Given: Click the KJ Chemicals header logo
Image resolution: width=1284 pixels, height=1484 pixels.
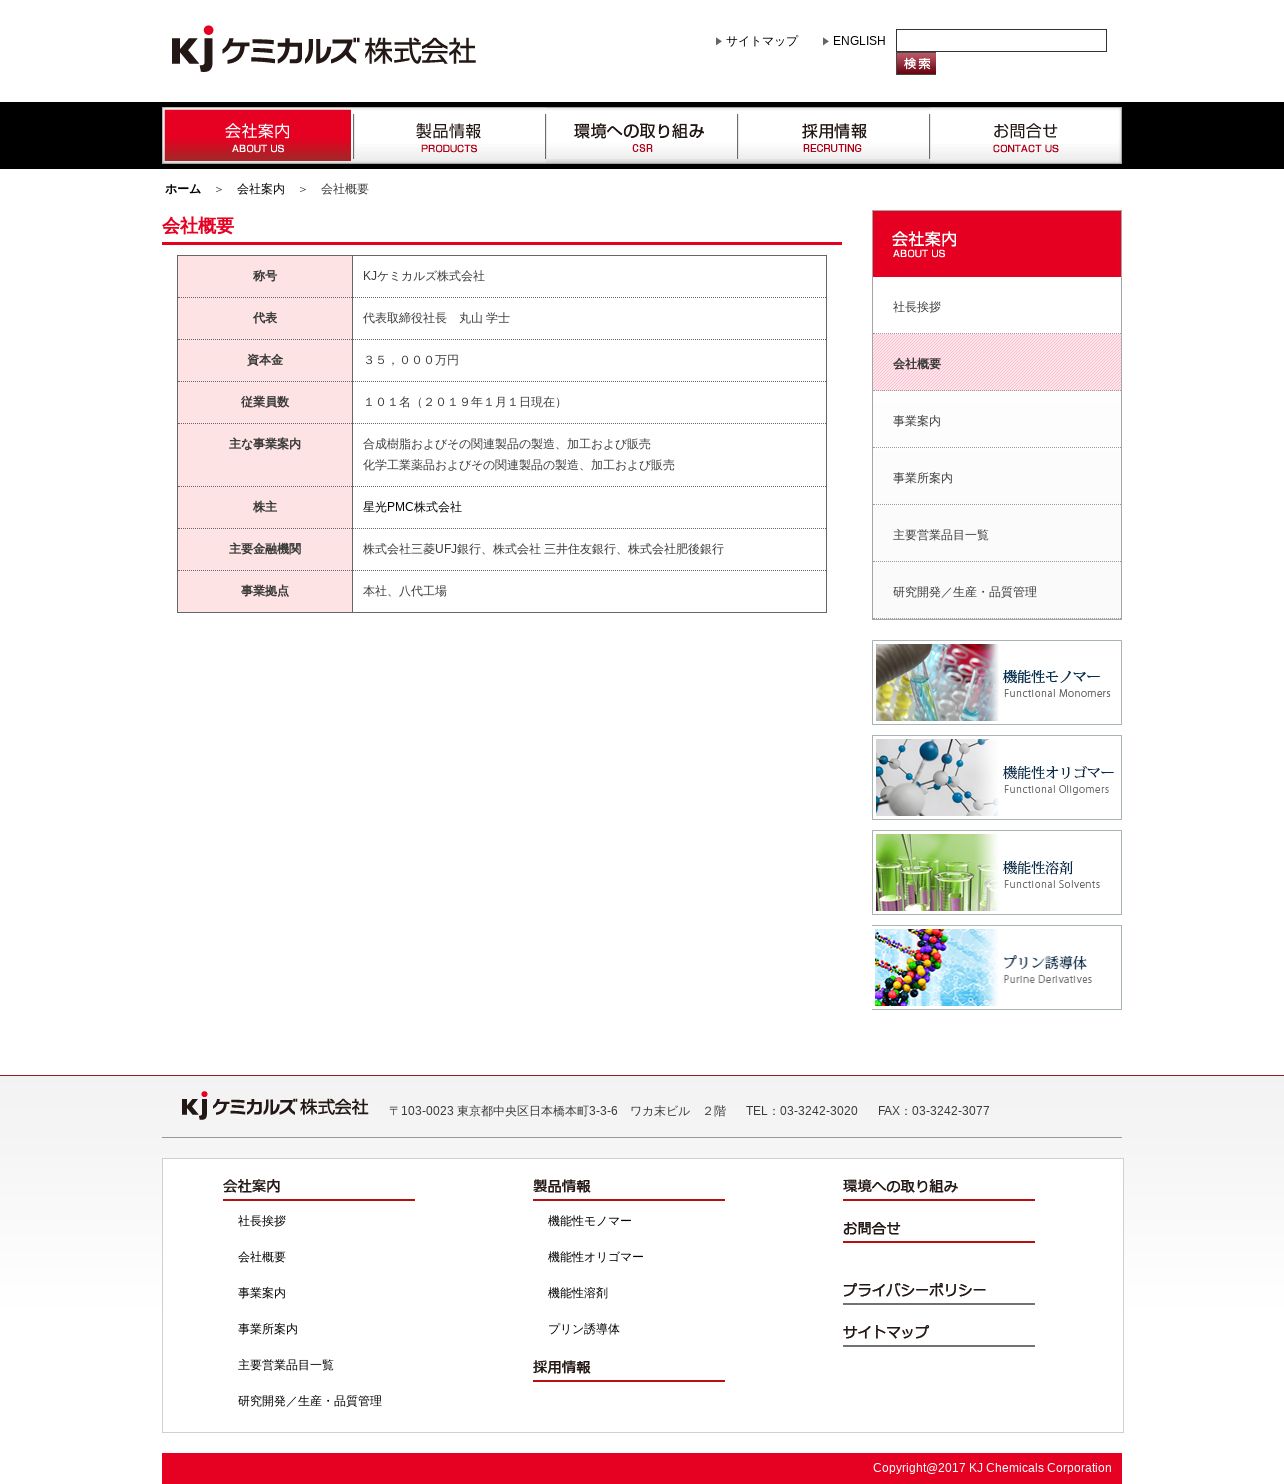Looking at the screenshot, I should 323,49.
